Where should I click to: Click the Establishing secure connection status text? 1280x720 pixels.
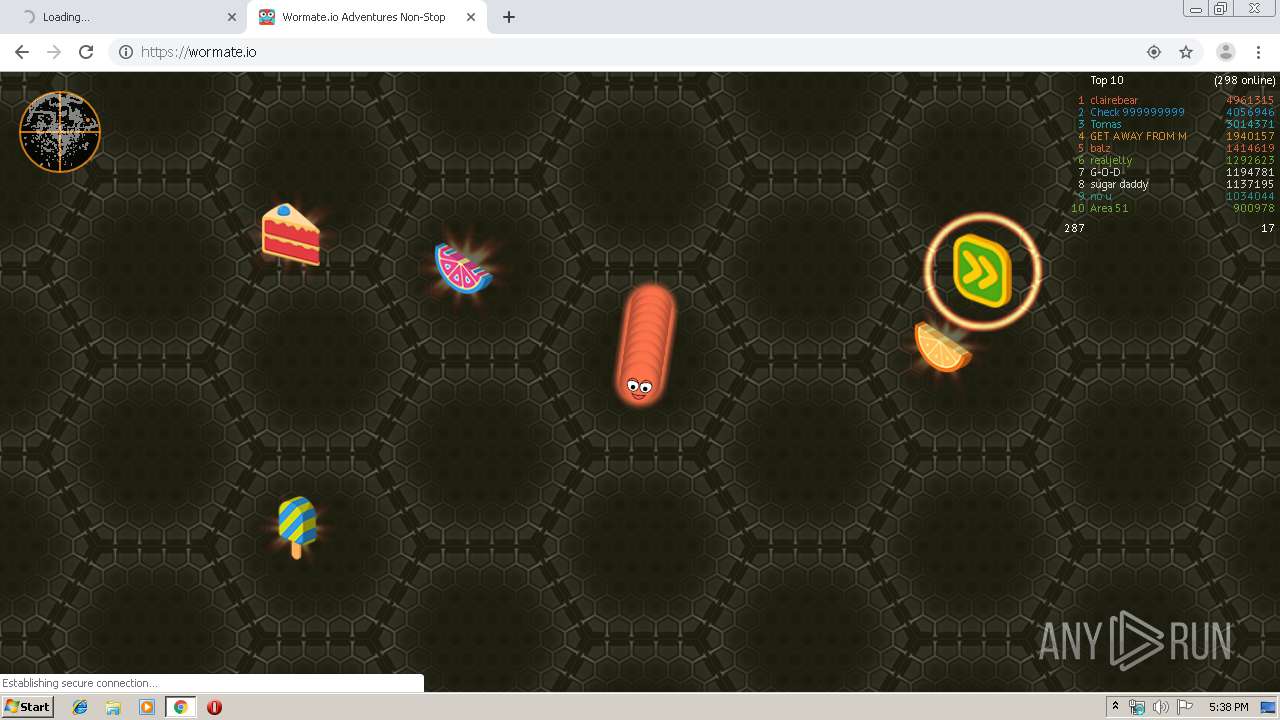pyautogui.click(x=80, y=683)
